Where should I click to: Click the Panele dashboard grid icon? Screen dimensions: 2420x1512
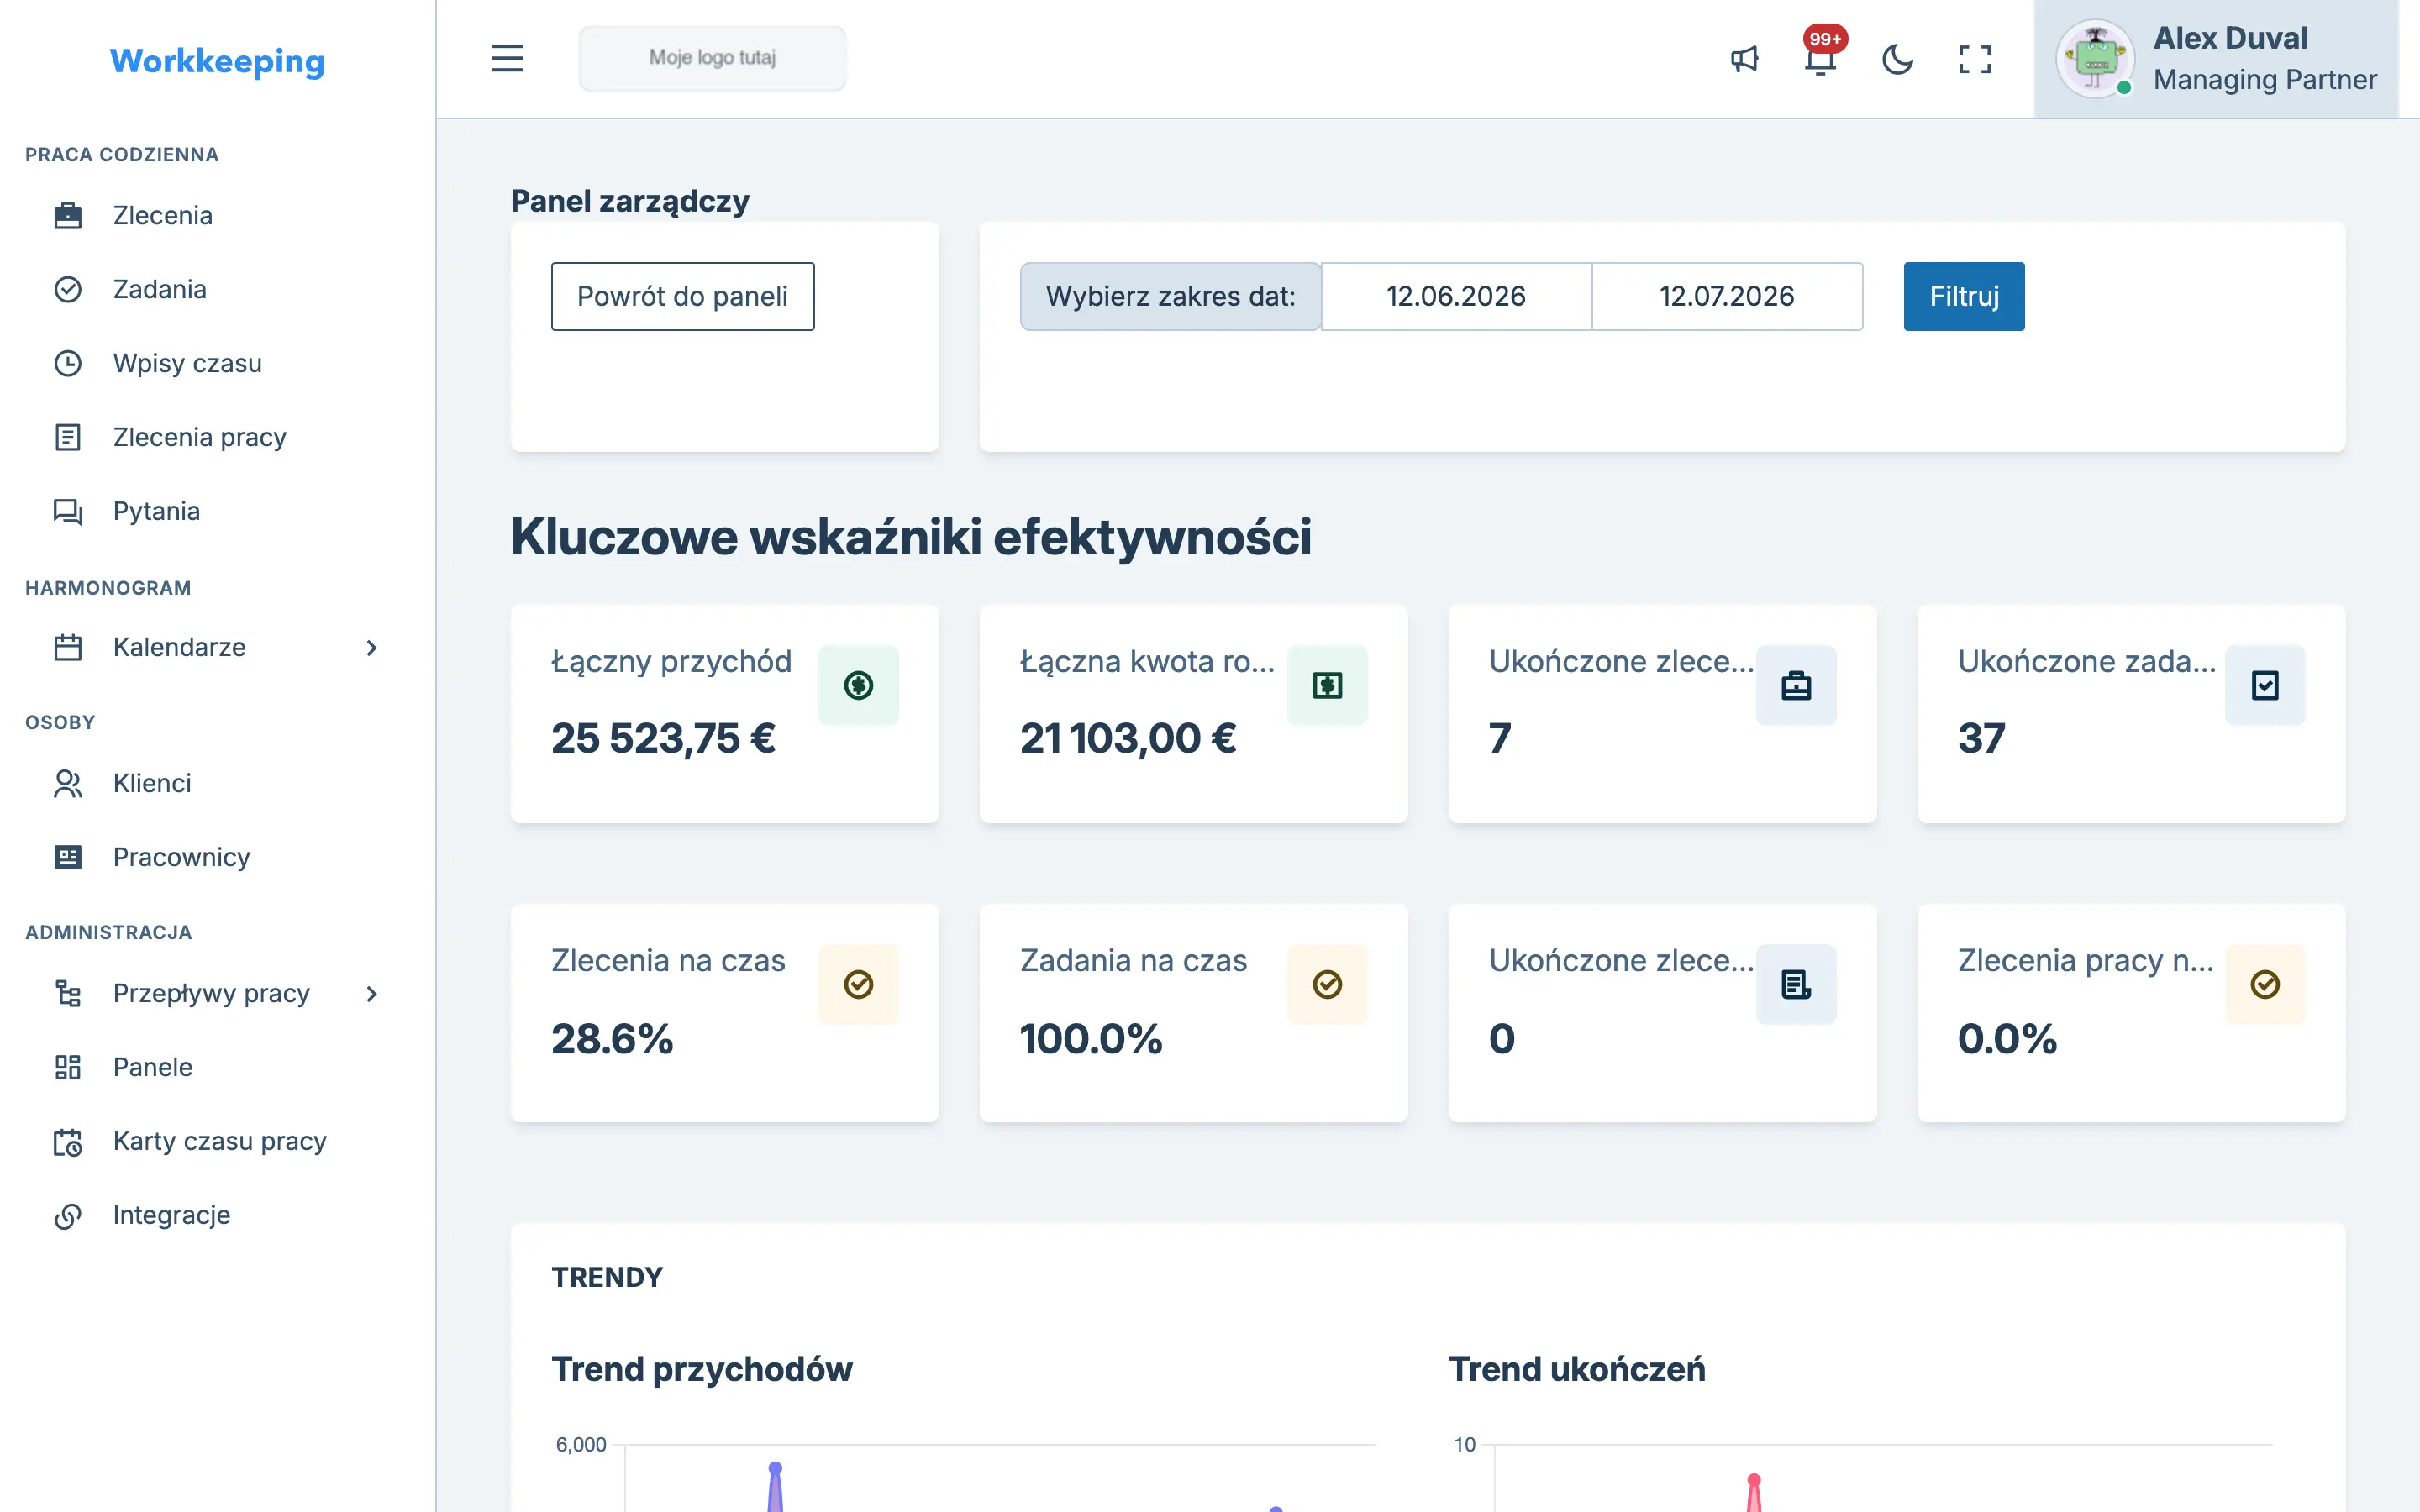68,1067
